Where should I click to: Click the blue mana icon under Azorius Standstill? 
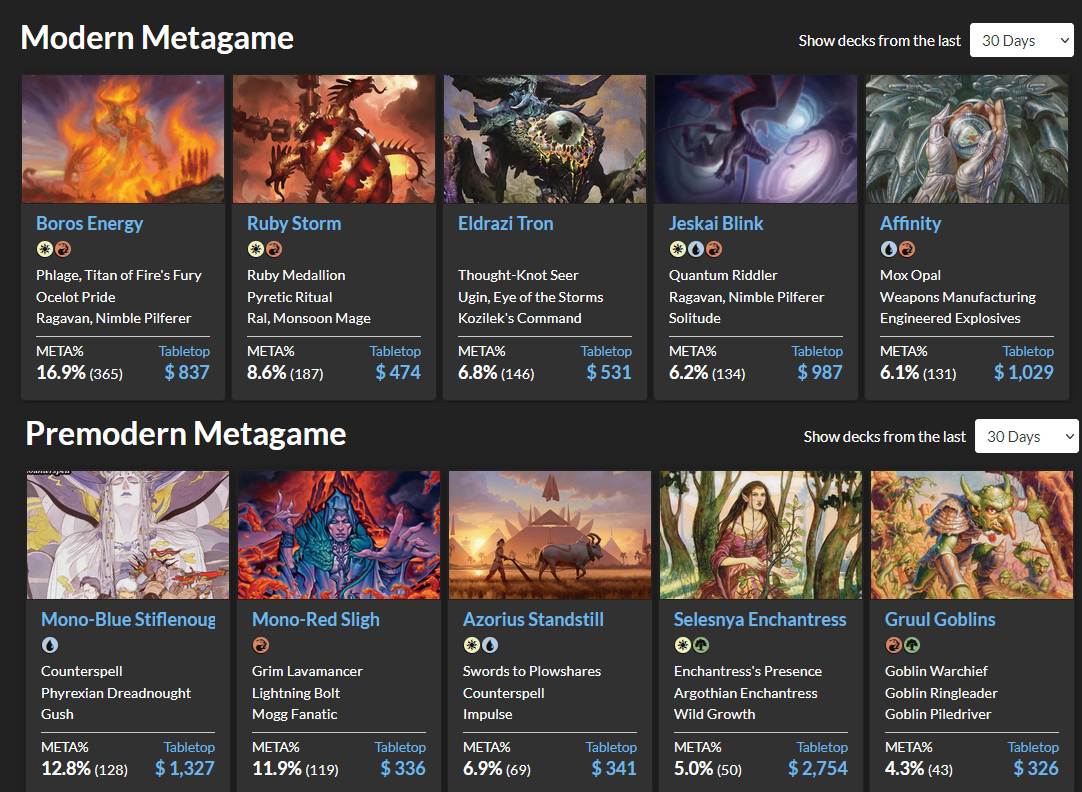[x=490, y=645]
